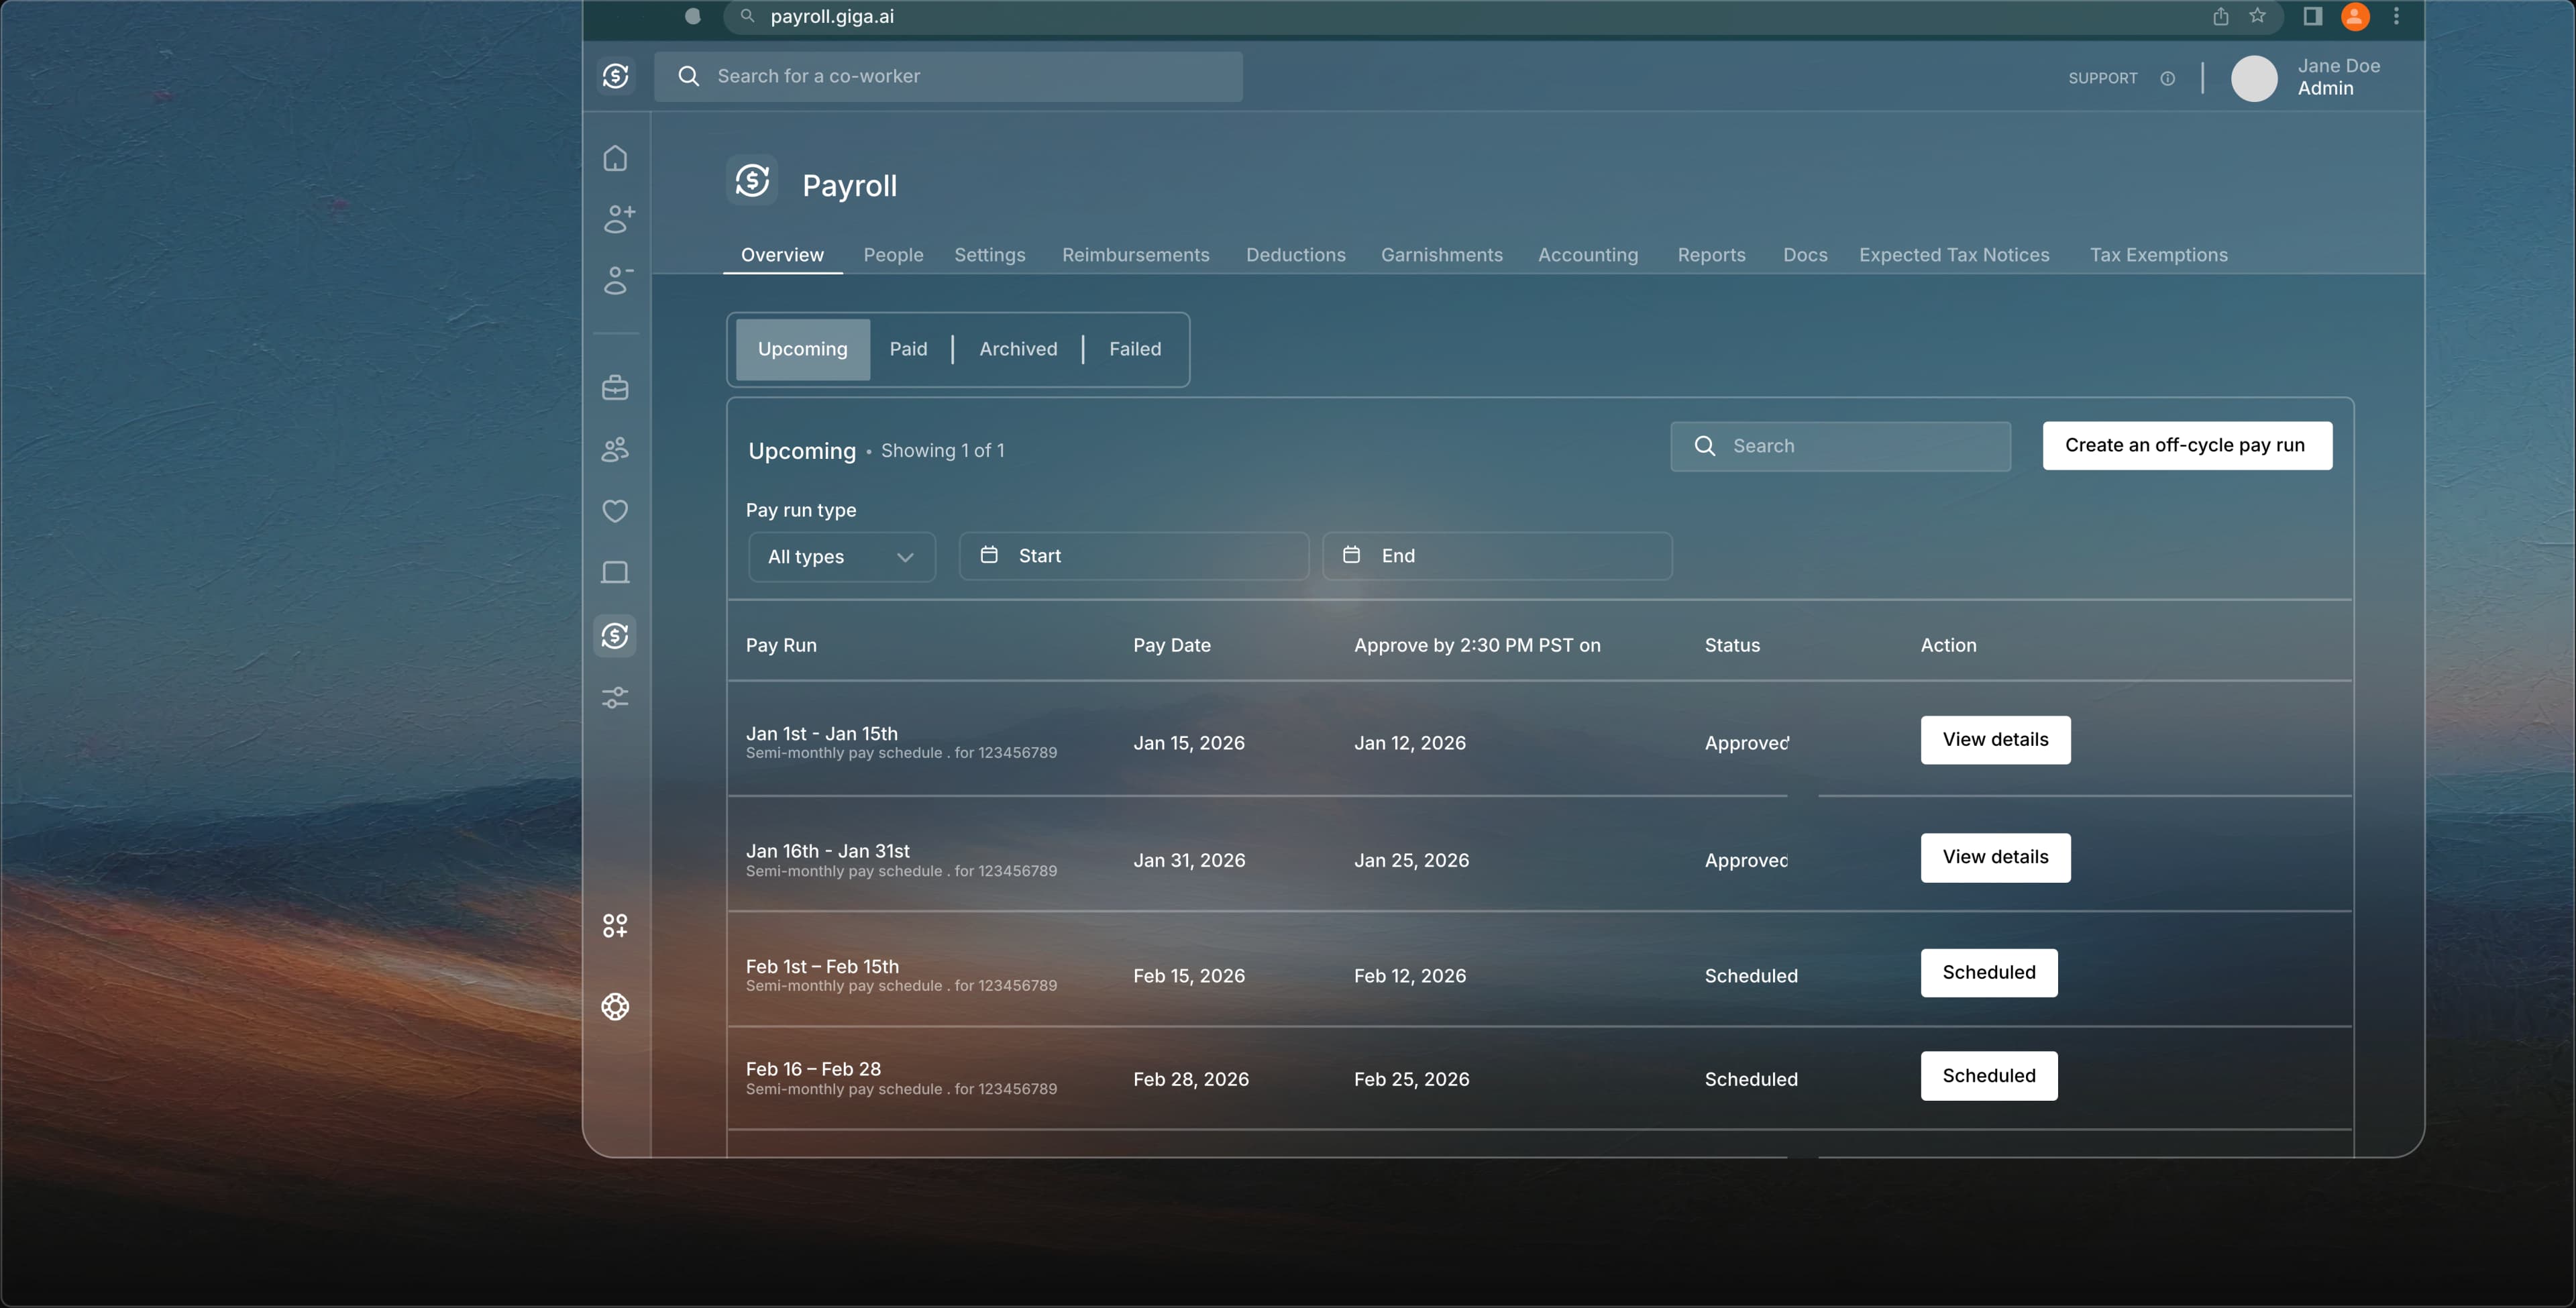
Task: Open the lifebuoy help sidebar icon
Action: click(615, 1006)
